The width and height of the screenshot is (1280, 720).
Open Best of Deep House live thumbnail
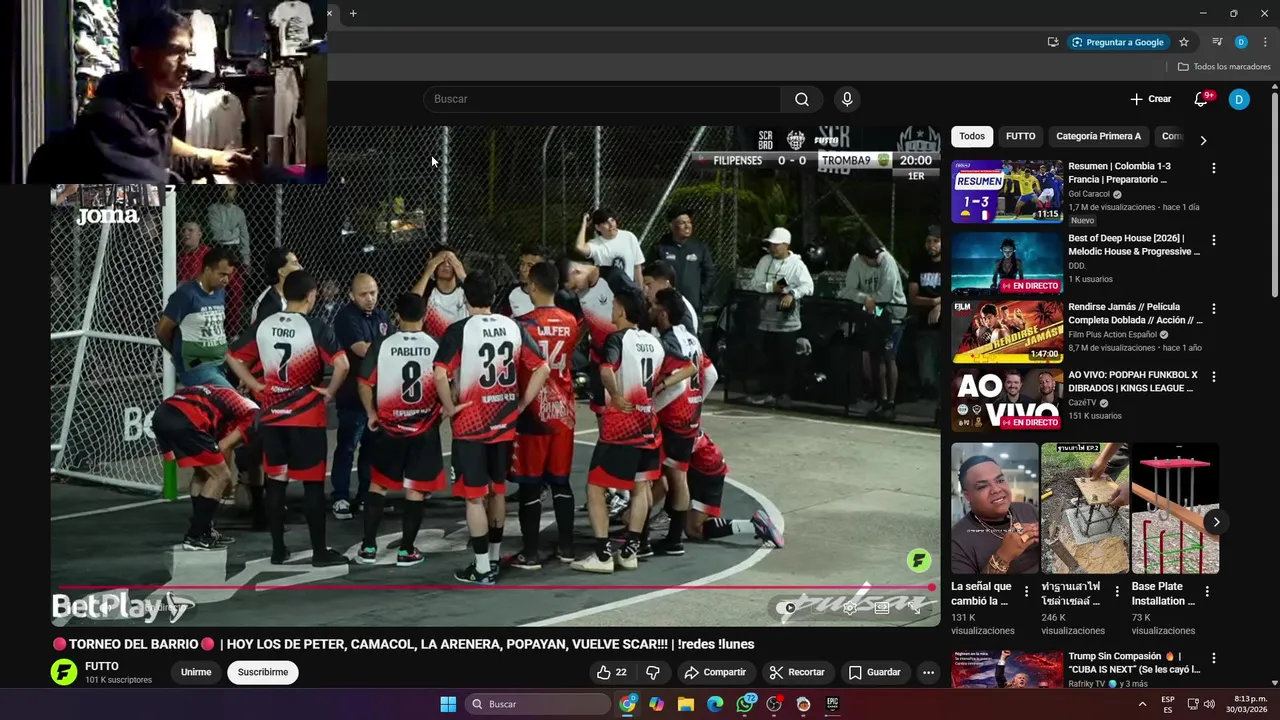(x=1007, y=263)
